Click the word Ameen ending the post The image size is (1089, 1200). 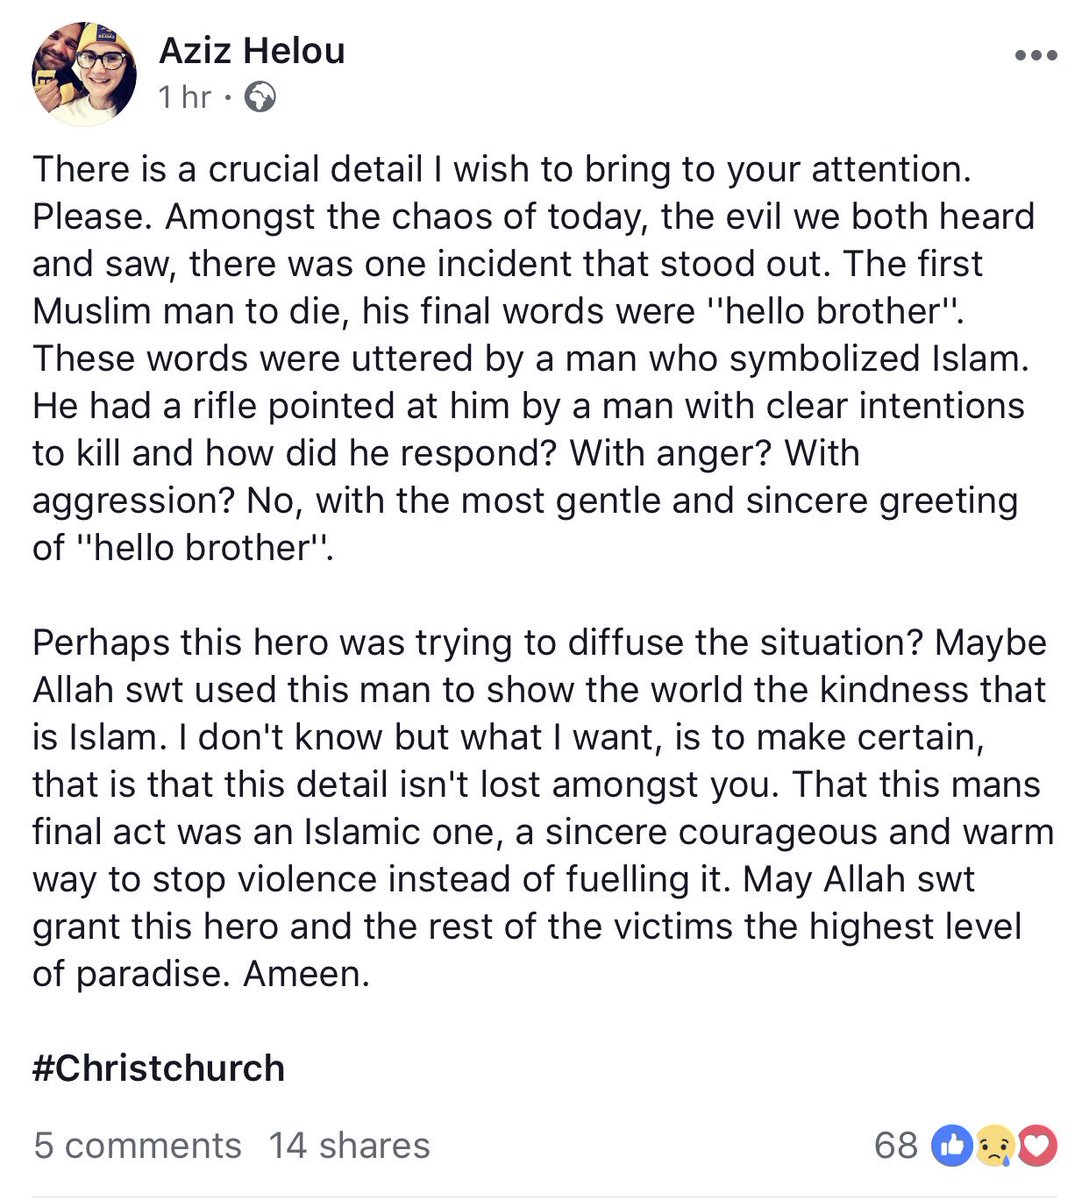point(306,974)
